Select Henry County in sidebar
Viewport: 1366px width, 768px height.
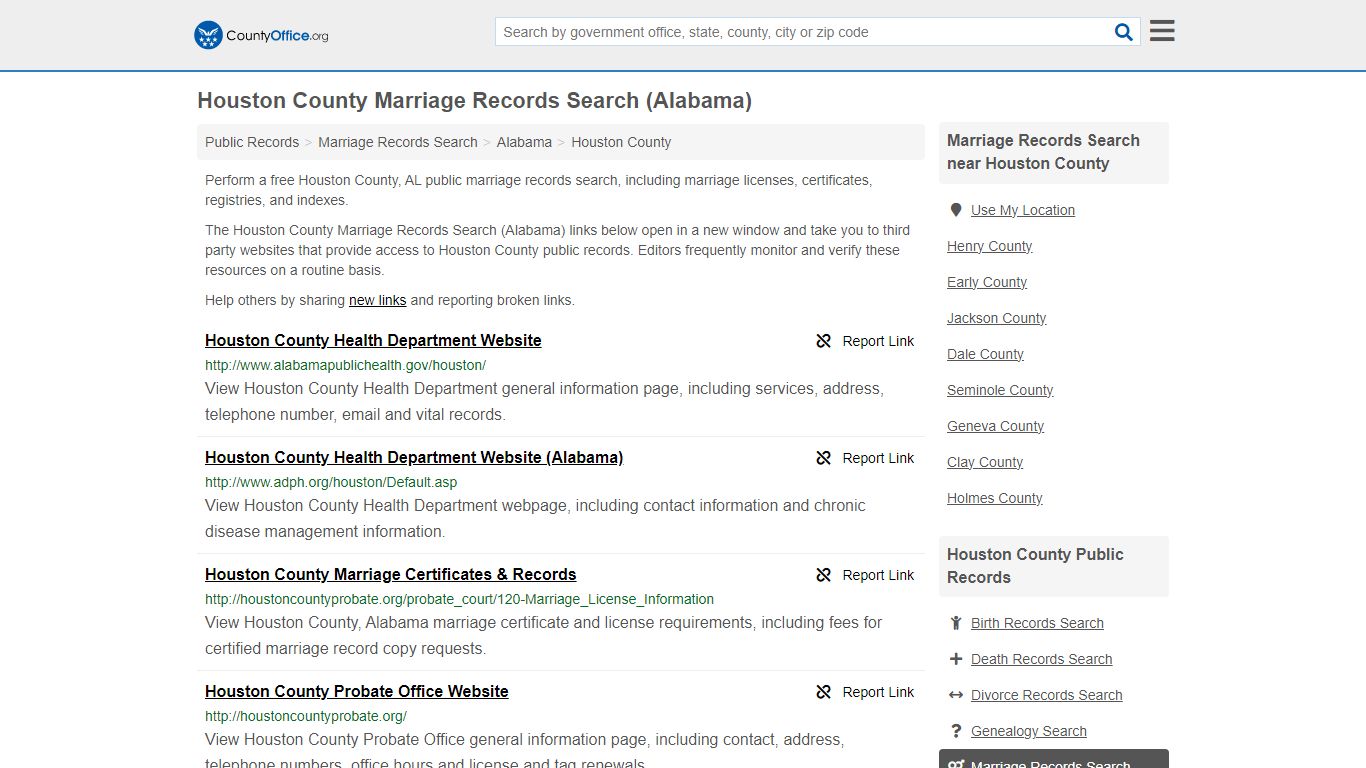click(990, 246)
